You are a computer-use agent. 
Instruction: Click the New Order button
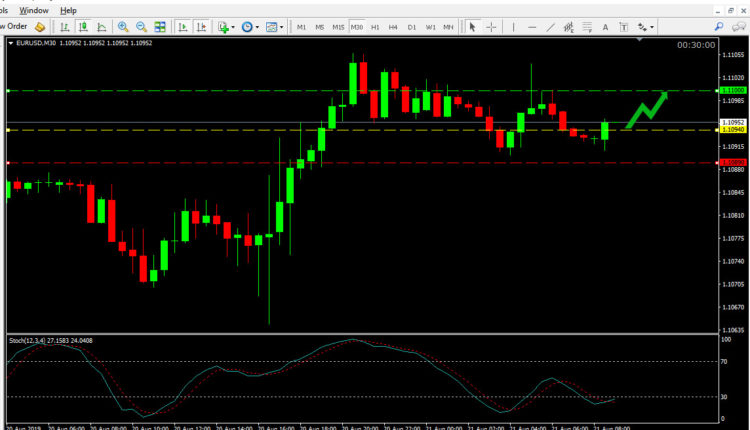point(13,27)
